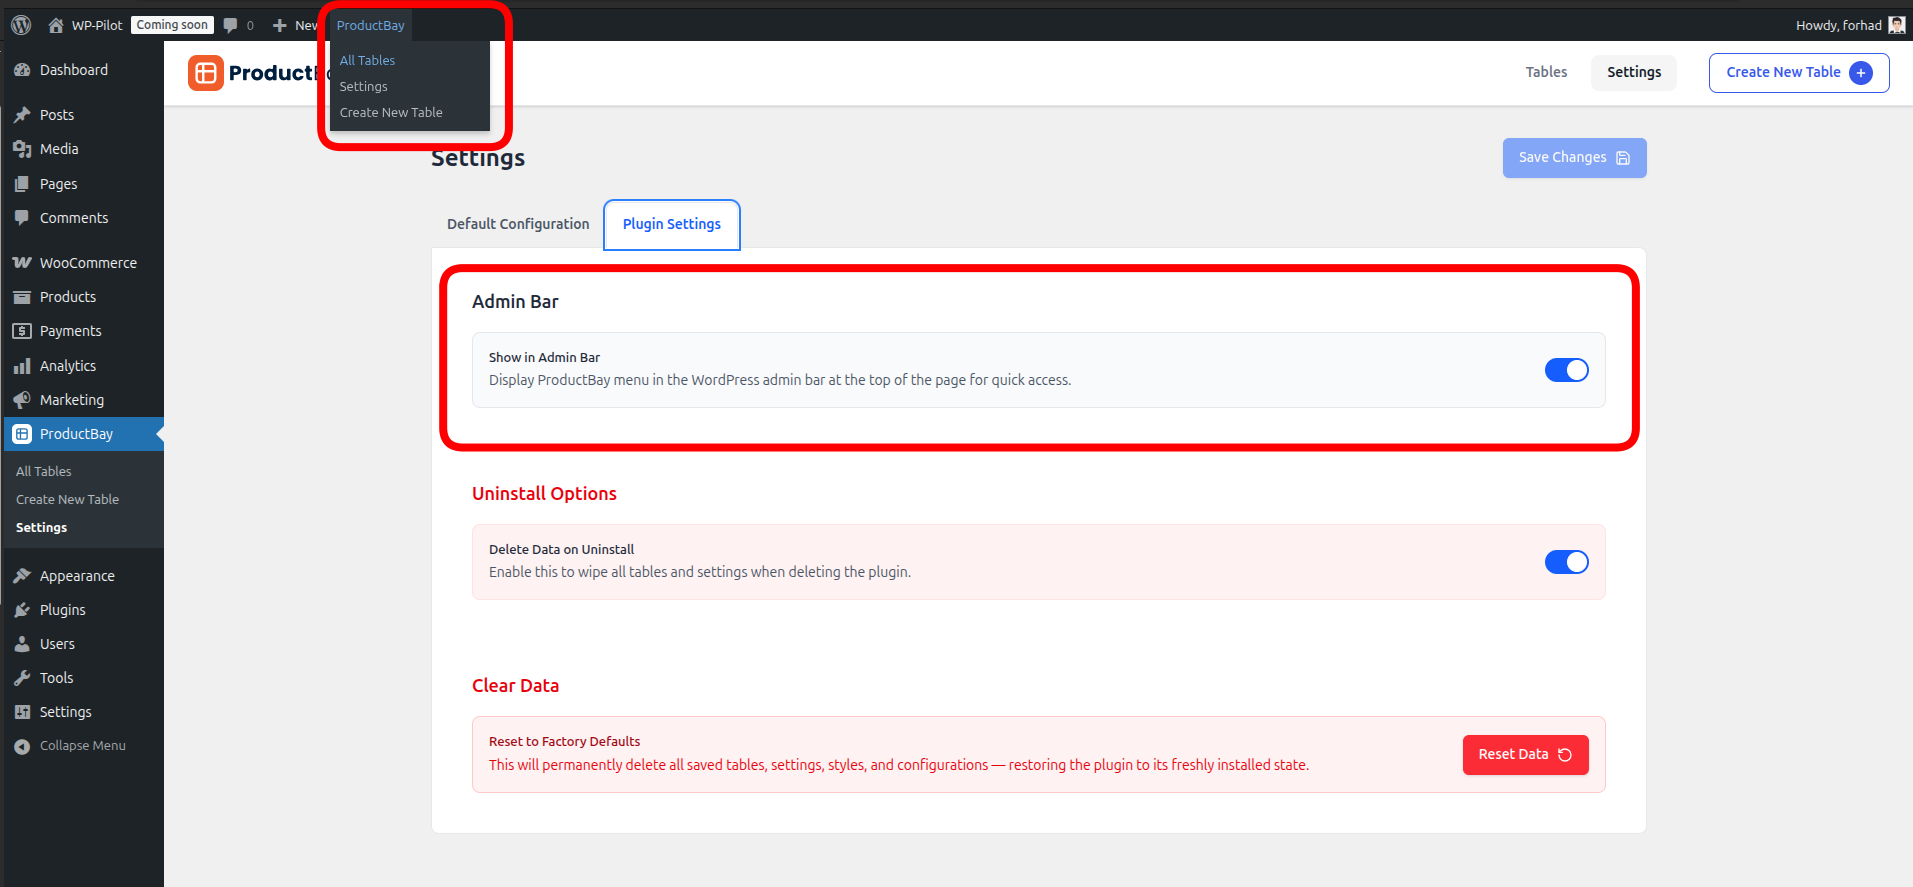
Task: Open the Settings header tab
Action: pos(1634,72)
